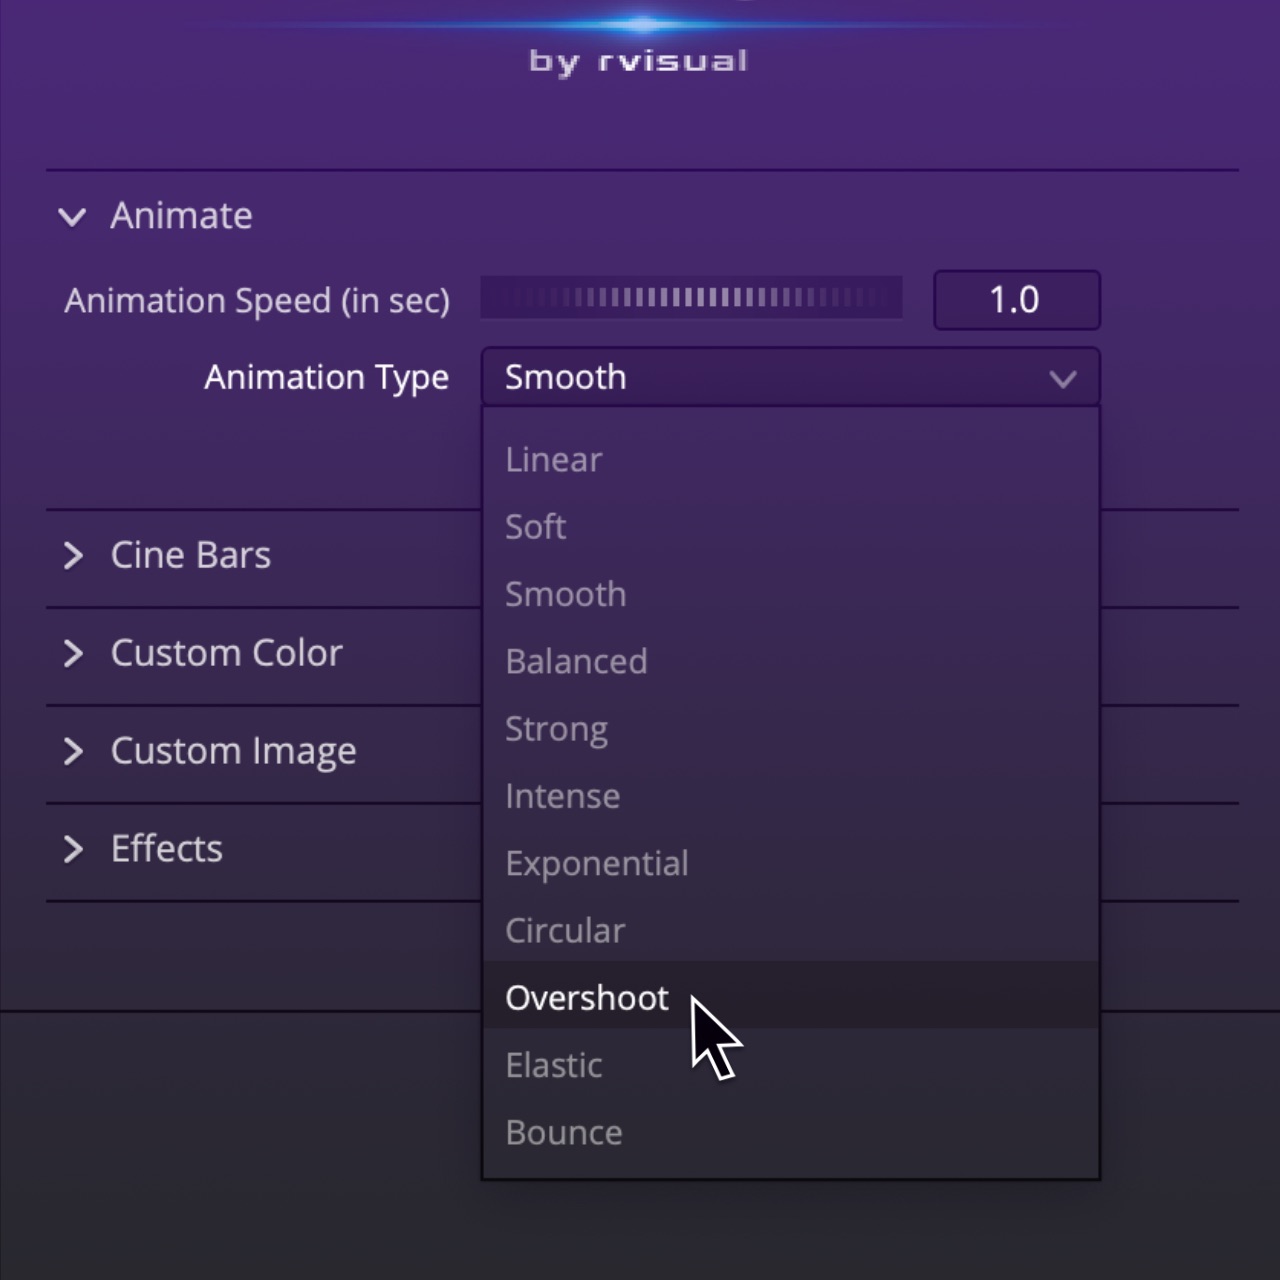Choose Soft from the dropdown list
Screen dimensions: 1280x1280
point(536,527)
